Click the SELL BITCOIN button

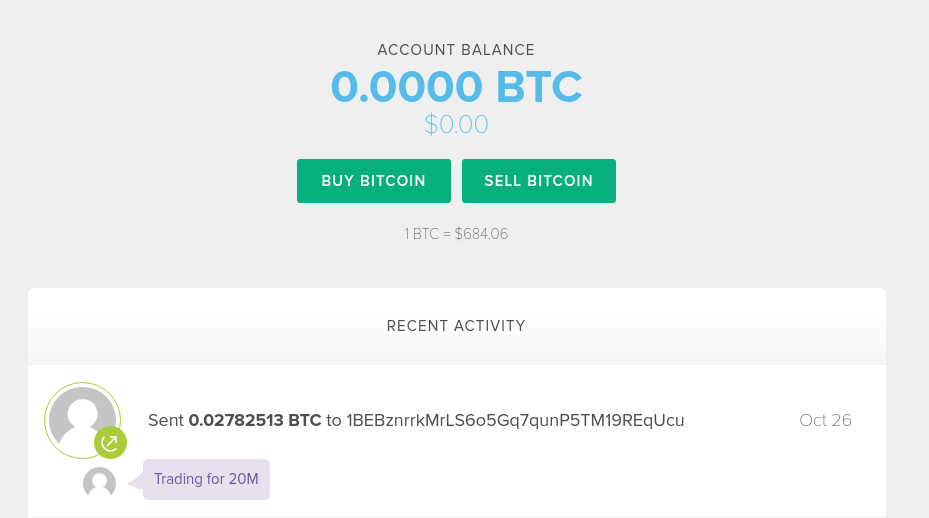539,181
